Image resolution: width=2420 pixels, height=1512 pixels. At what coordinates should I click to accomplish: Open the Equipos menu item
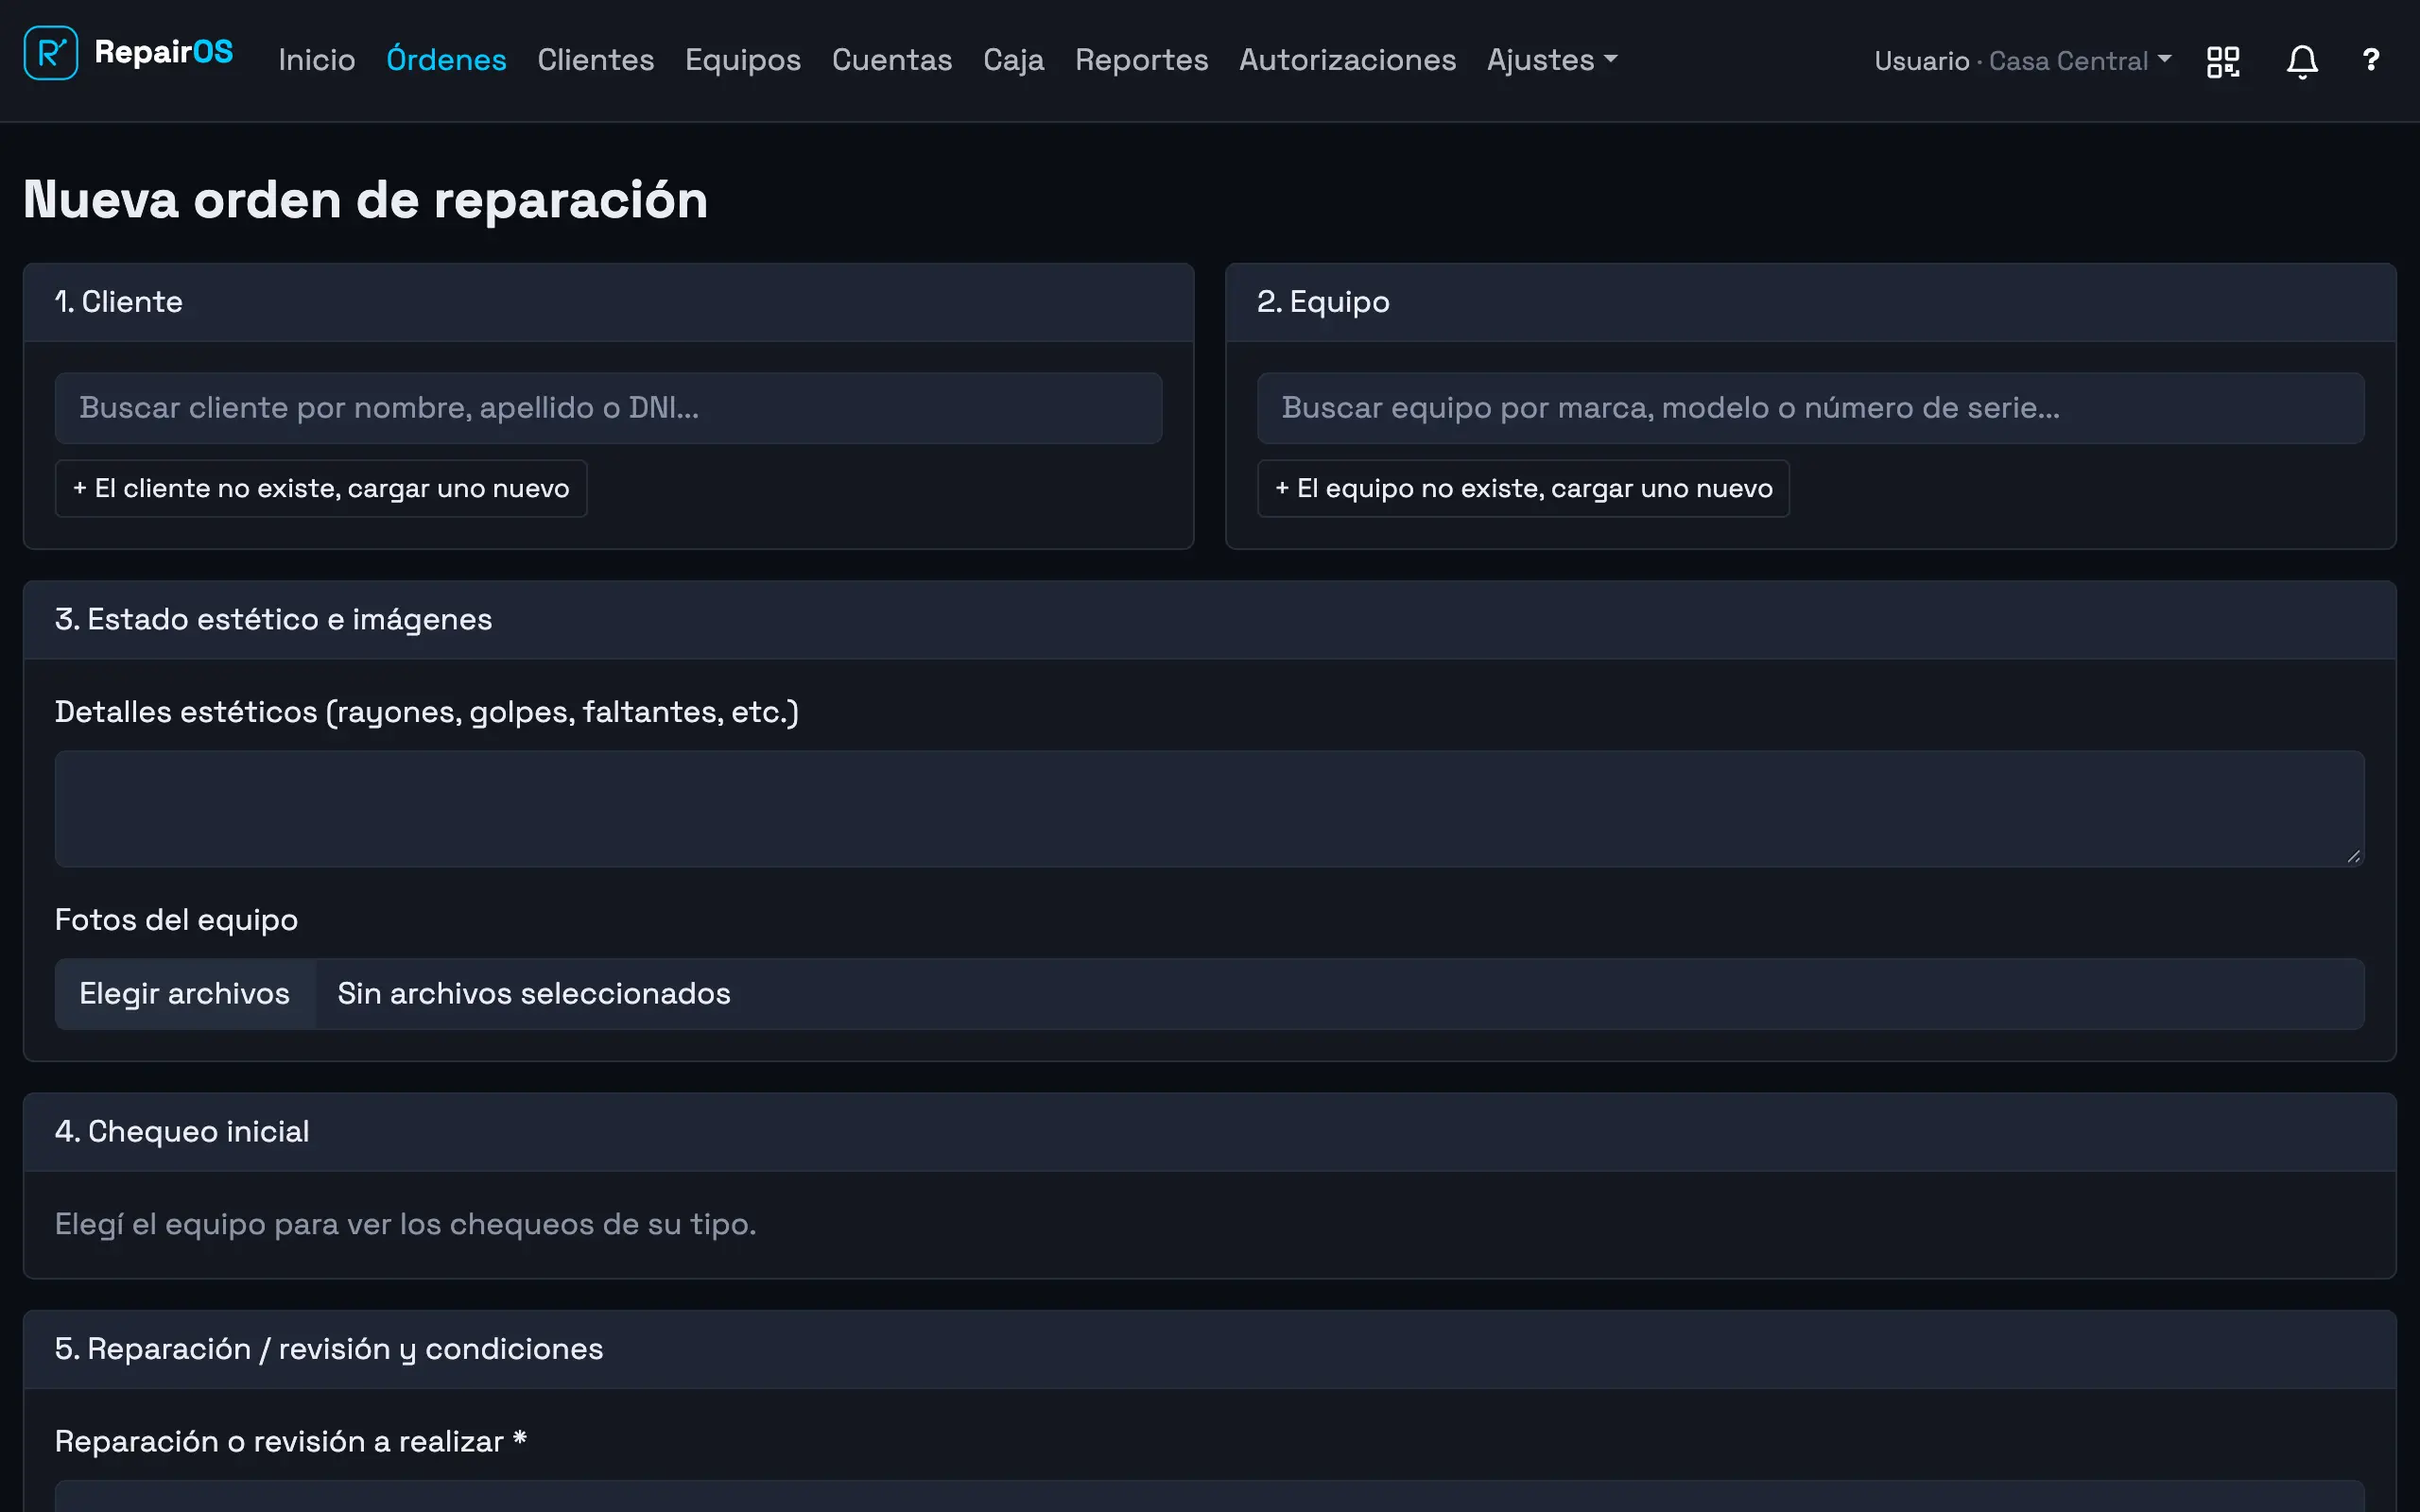[x=742, y=60]
